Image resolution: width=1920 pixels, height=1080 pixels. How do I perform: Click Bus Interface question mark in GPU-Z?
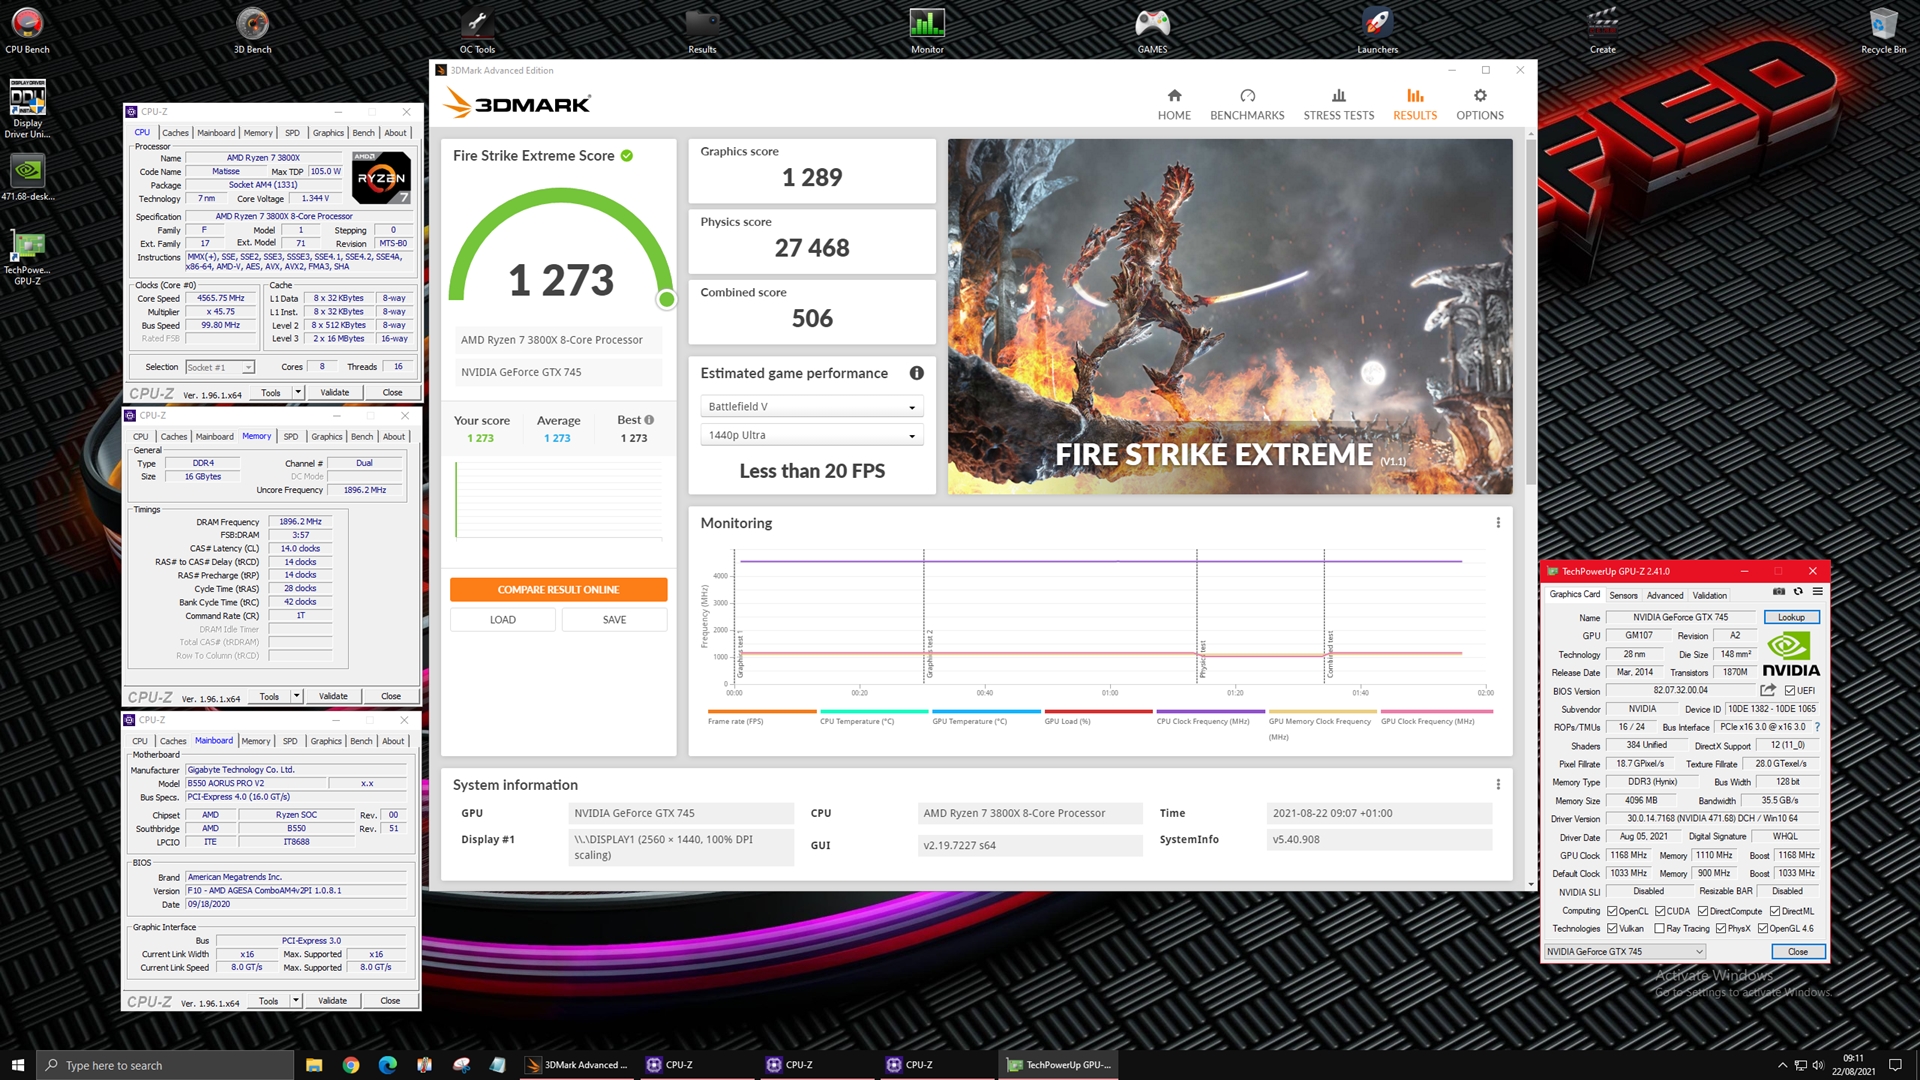coord(1817,727)
